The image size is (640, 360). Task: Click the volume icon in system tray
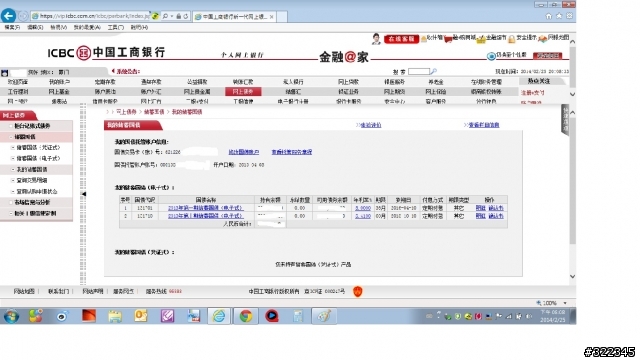point(529,316)
